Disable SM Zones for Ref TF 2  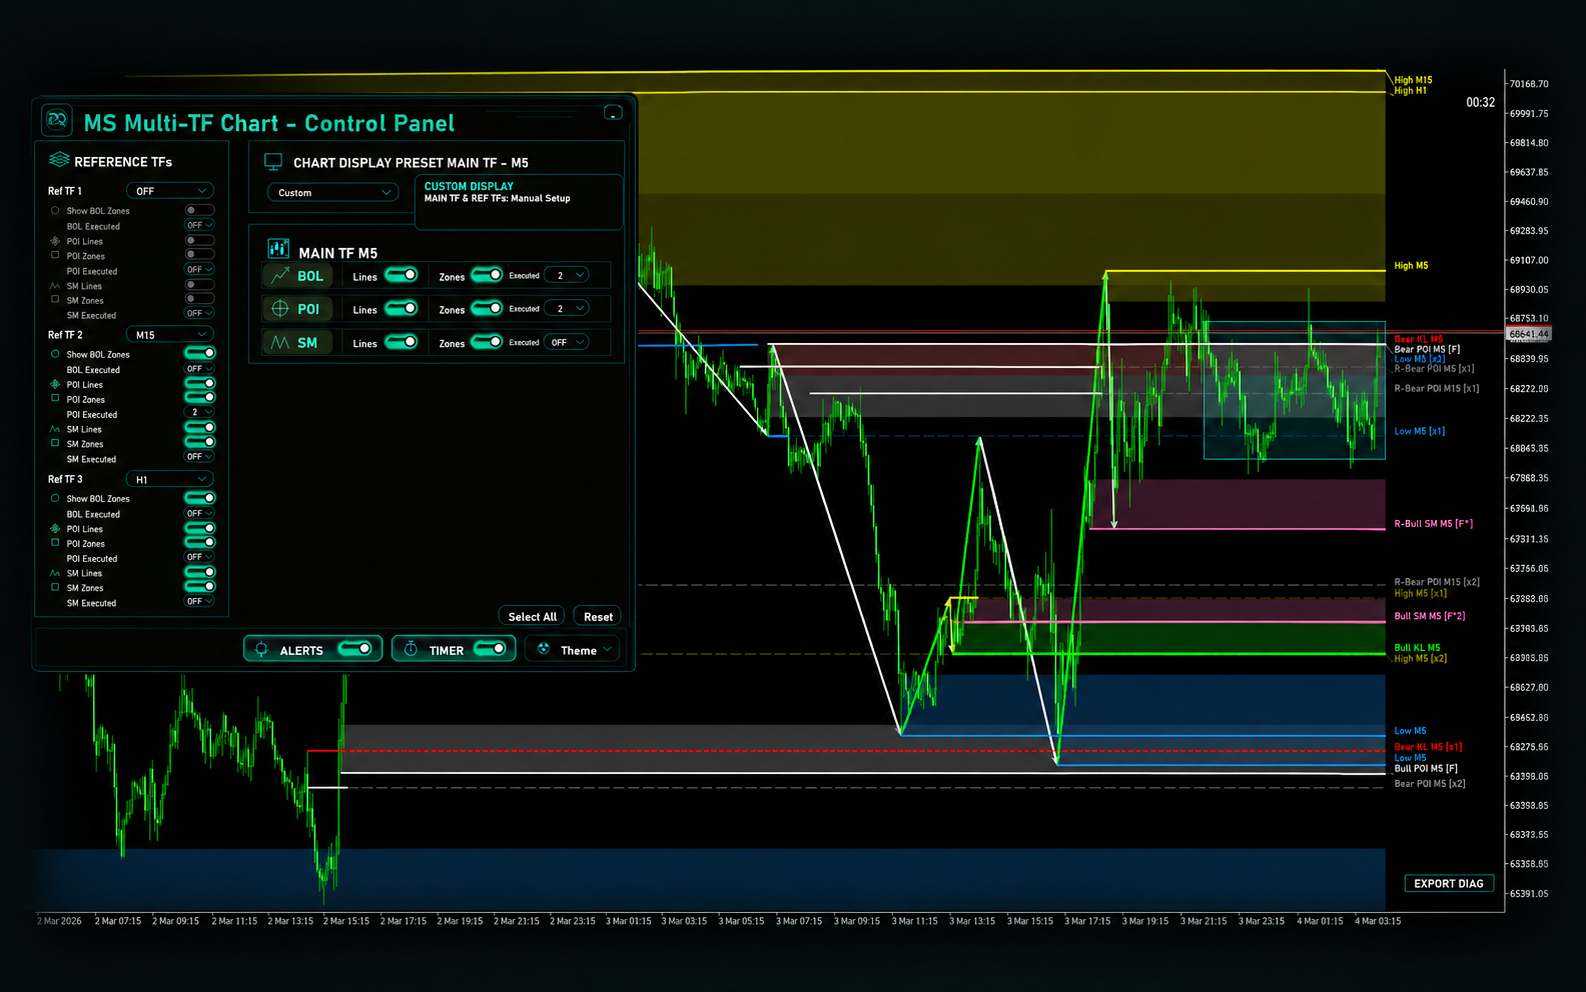click(200, 442)
